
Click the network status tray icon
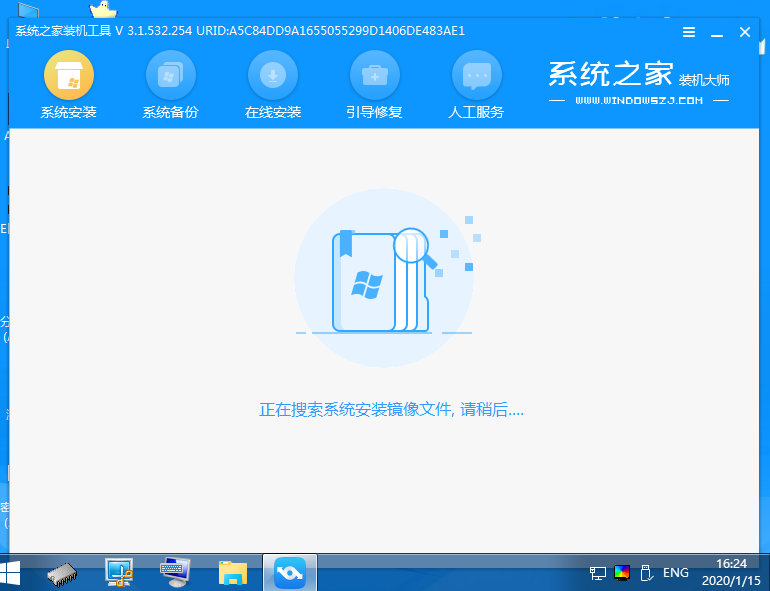pos(598,573)
